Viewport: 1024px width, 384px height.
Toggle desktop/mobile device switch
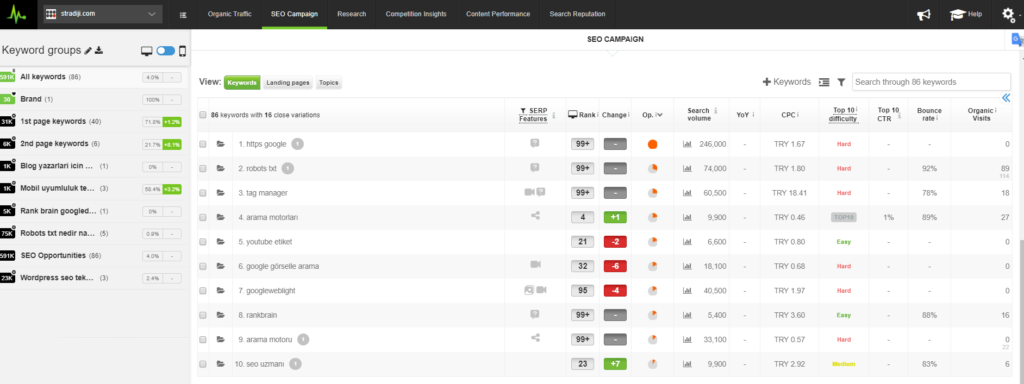click(165, 51)
